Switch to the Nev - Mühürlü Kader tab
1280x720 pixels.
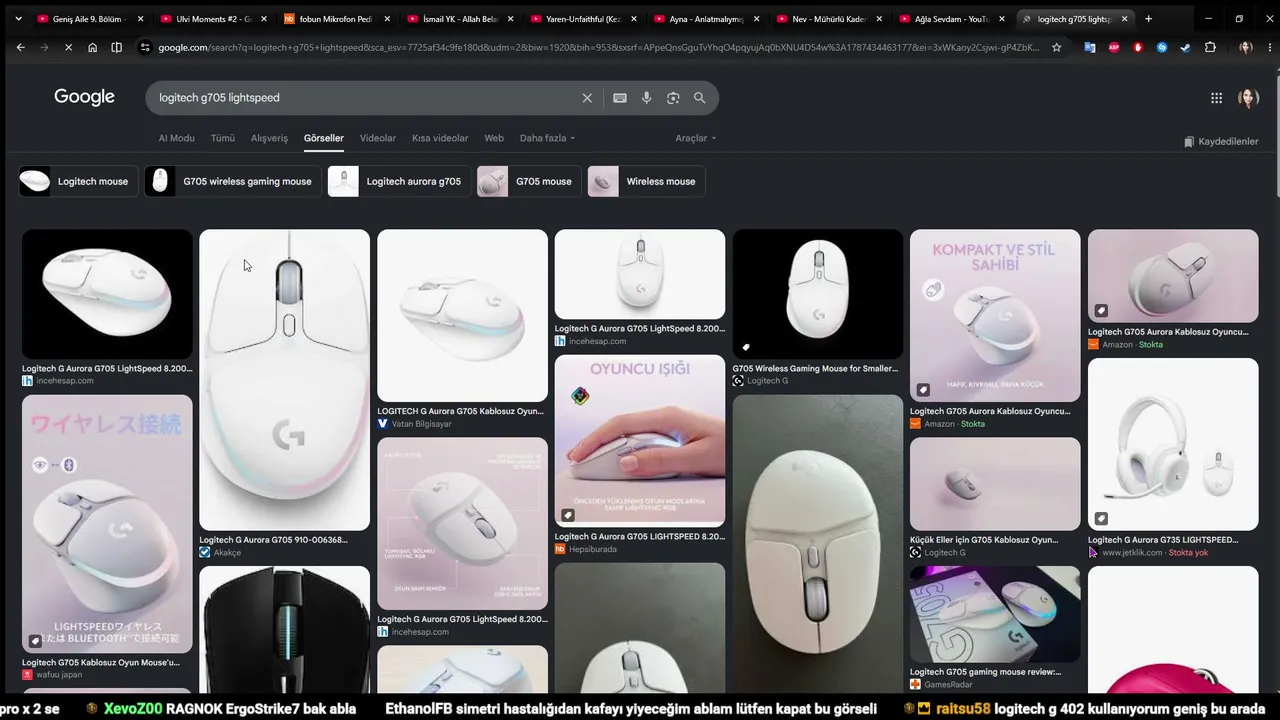pos(829,18)
